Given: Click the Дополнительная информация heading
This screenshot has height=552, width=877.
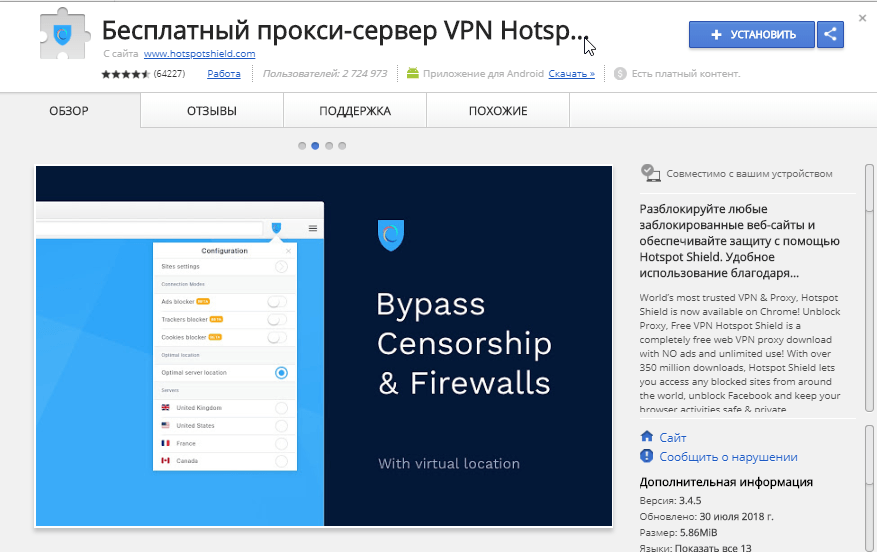Looking at the screenshot, I should (x=726, y=482).
